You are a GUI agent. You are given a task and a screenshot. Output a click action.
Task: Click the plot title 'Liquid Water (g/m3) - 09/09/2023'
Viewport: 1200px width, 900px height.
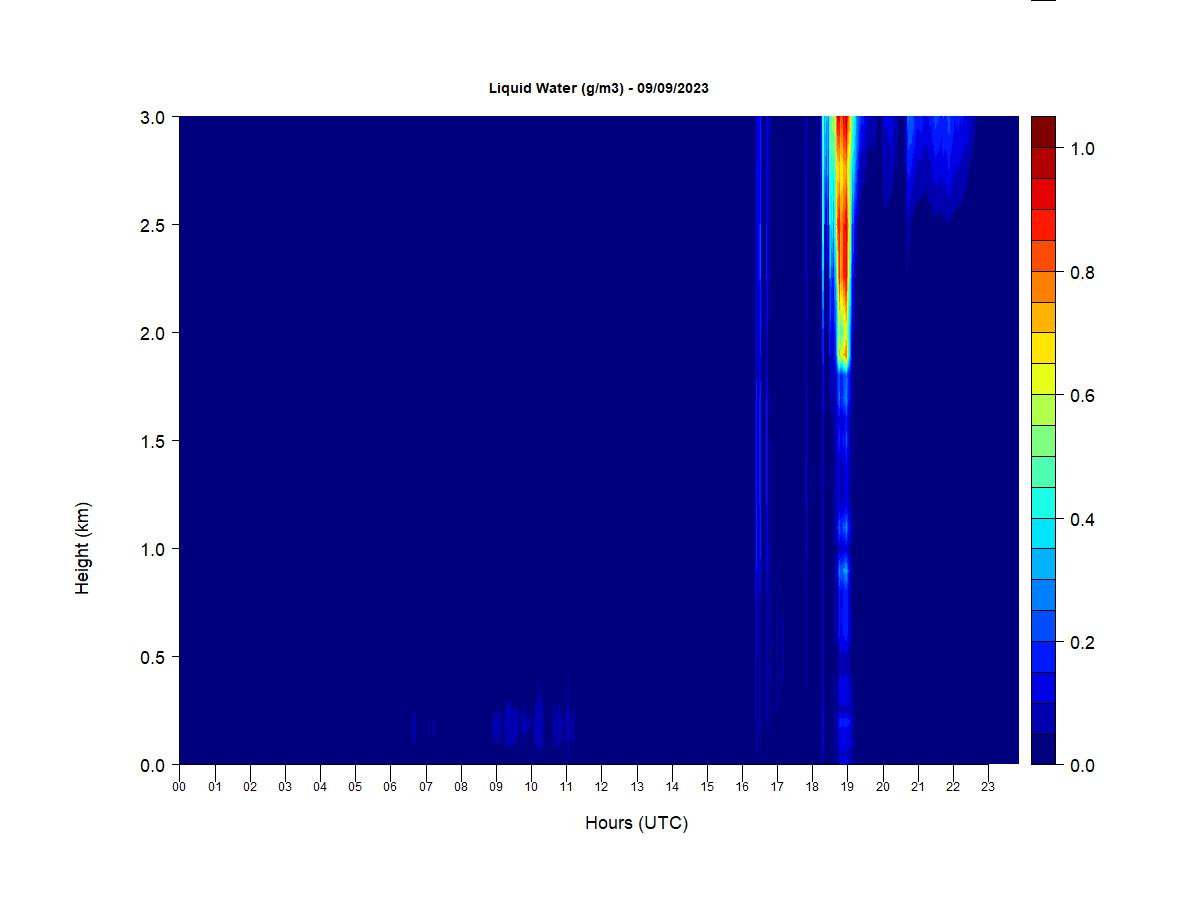pos(598,88)
